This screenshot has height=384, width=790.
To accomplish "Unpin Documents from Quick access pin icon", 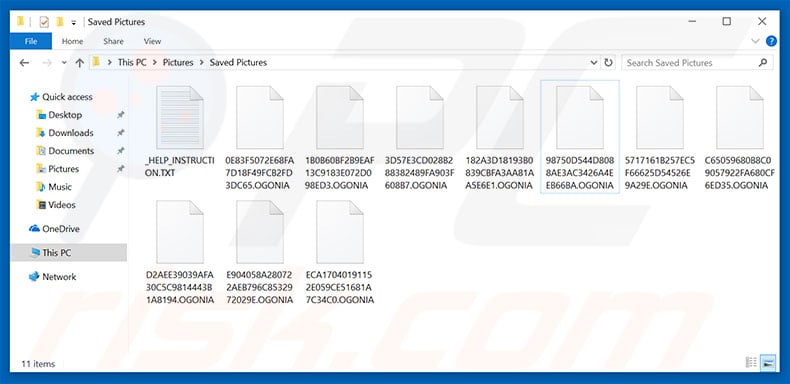I will coord(120,151).
